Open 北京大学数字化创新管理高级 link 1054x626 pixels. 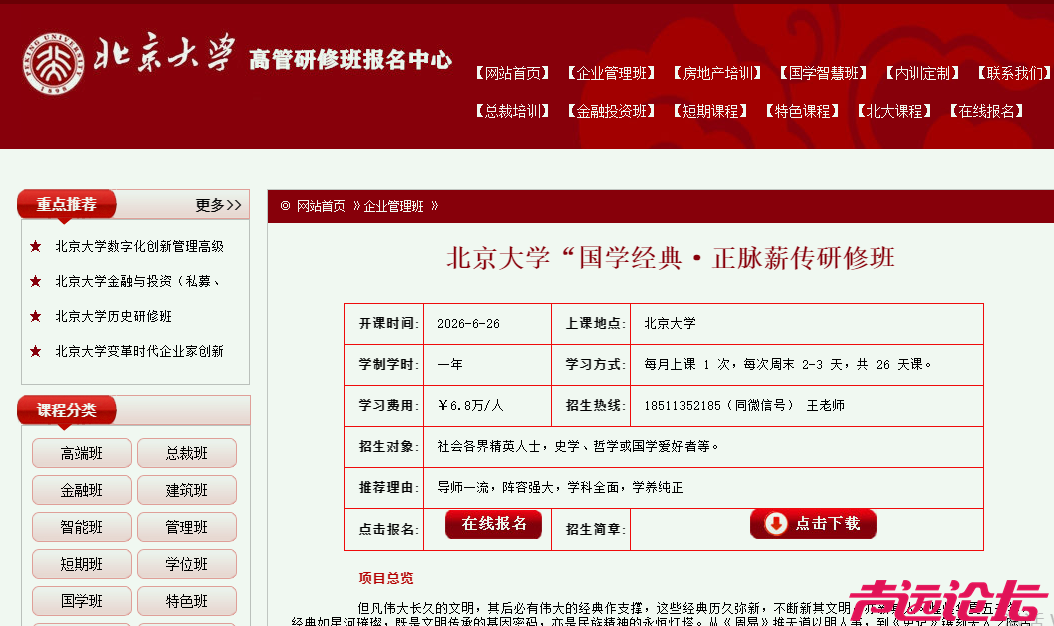139,246
